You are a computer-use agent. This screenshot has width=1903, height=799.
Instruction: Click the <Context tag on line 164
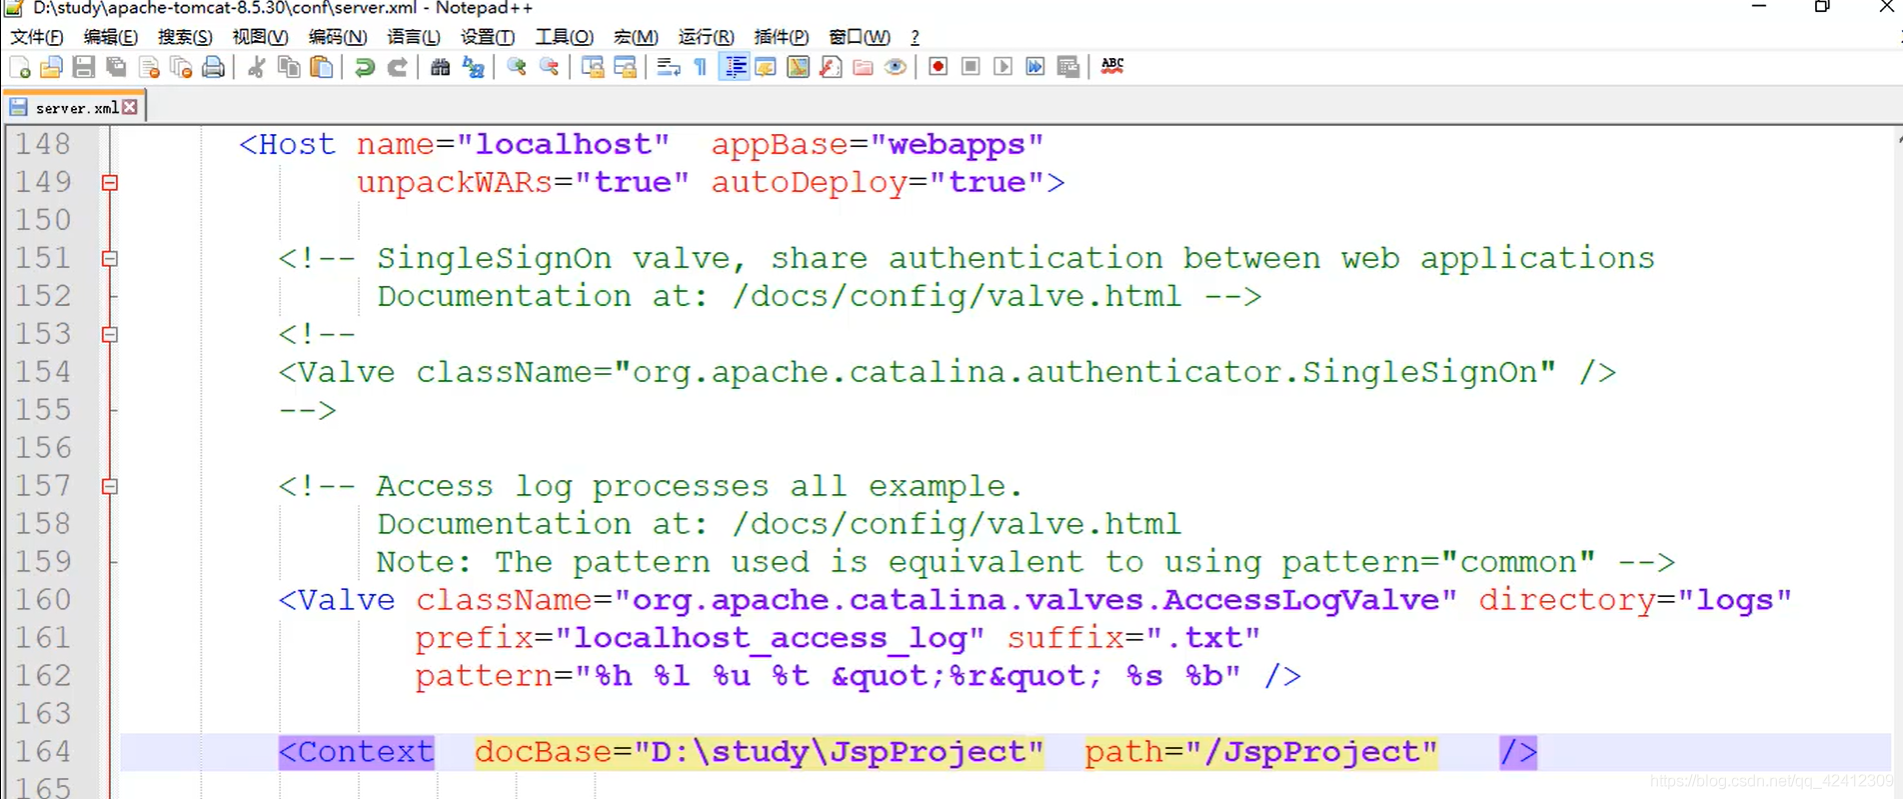coord(356,752)
